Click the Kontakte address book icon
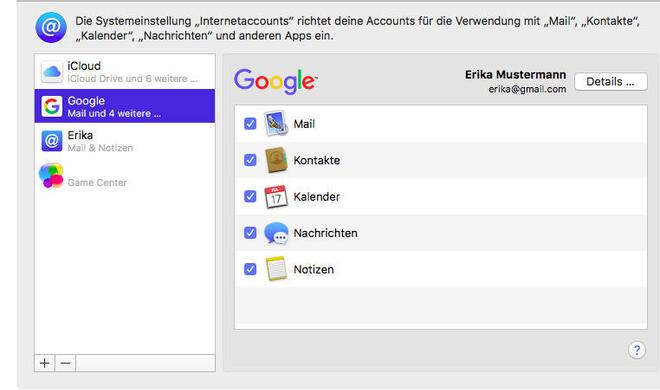The image size is (660, 390). point(276,160)
